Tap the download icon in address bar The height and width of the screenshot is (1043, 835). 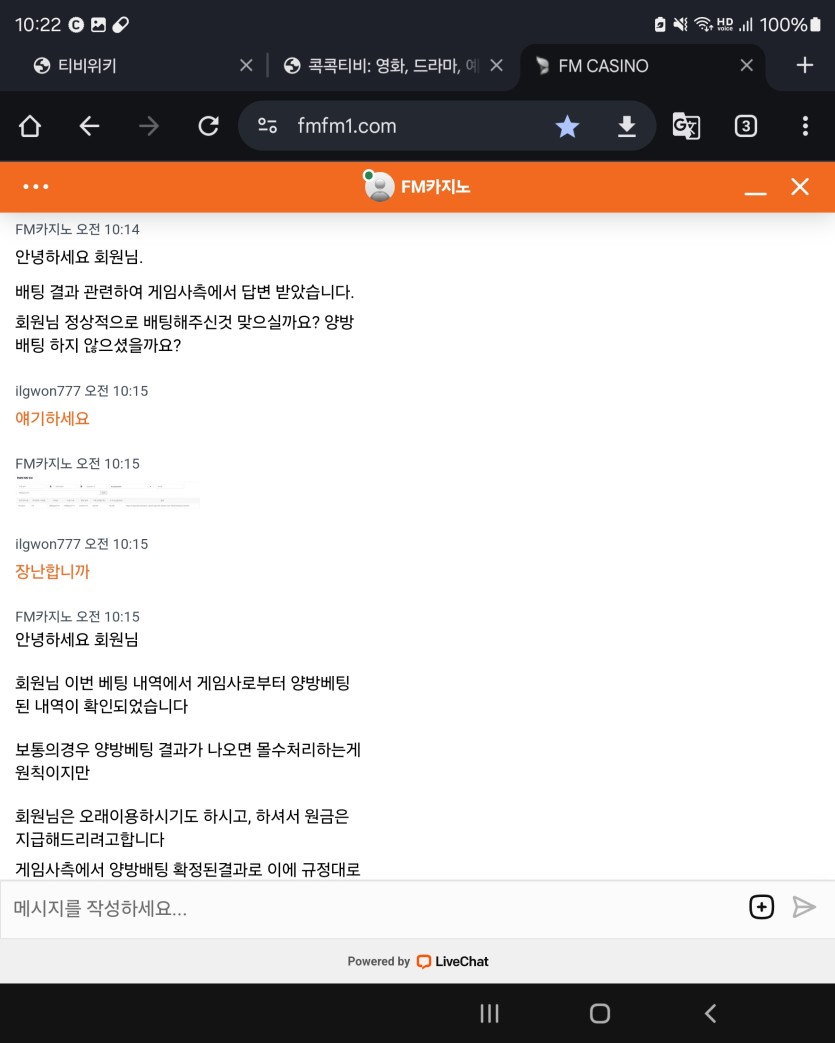pos(626,126)
